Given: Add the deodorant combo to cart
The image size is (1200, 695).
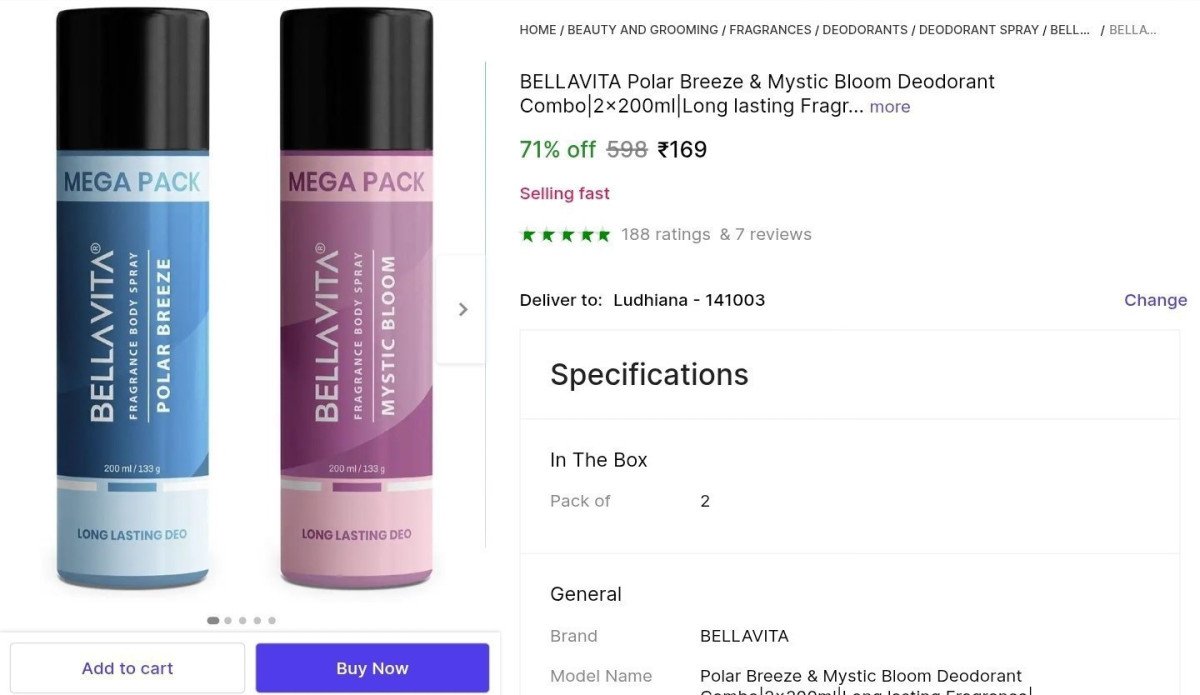Looking at the screenshot, I should 127,667.
